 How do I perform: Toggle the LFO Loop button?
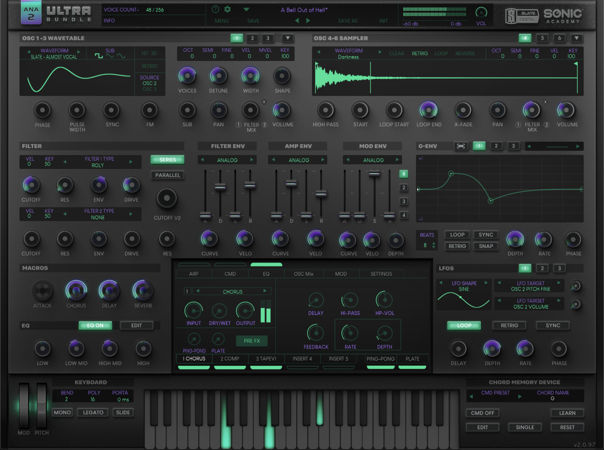460,325
